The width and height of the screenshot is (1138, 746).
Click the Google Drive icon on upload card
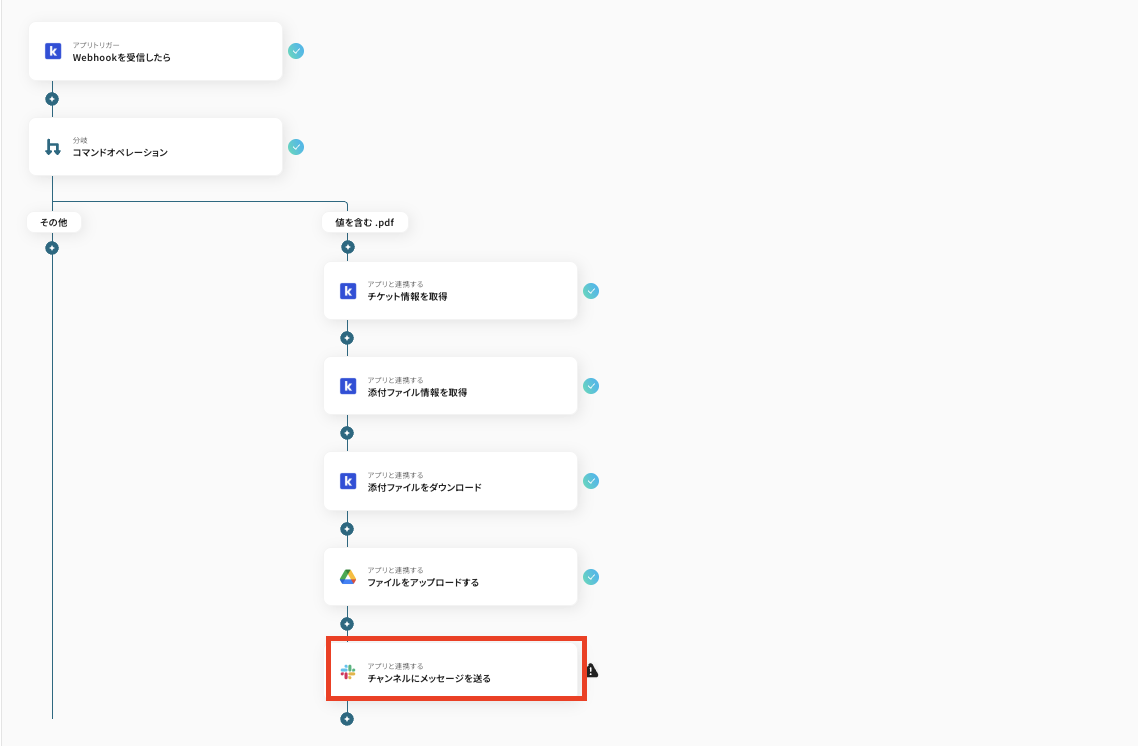pyautogui.click(x=348, y=577)
